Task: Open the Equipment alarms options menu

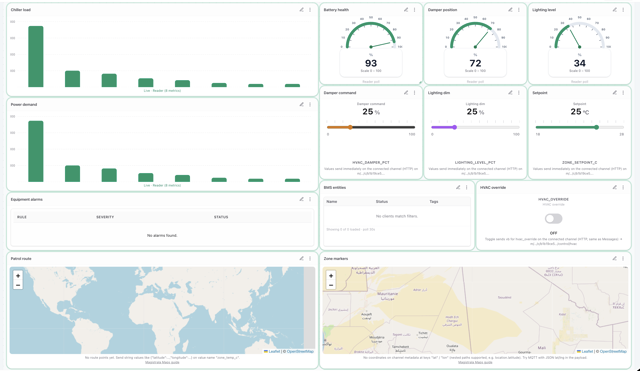Action: [x=310, y=199]
